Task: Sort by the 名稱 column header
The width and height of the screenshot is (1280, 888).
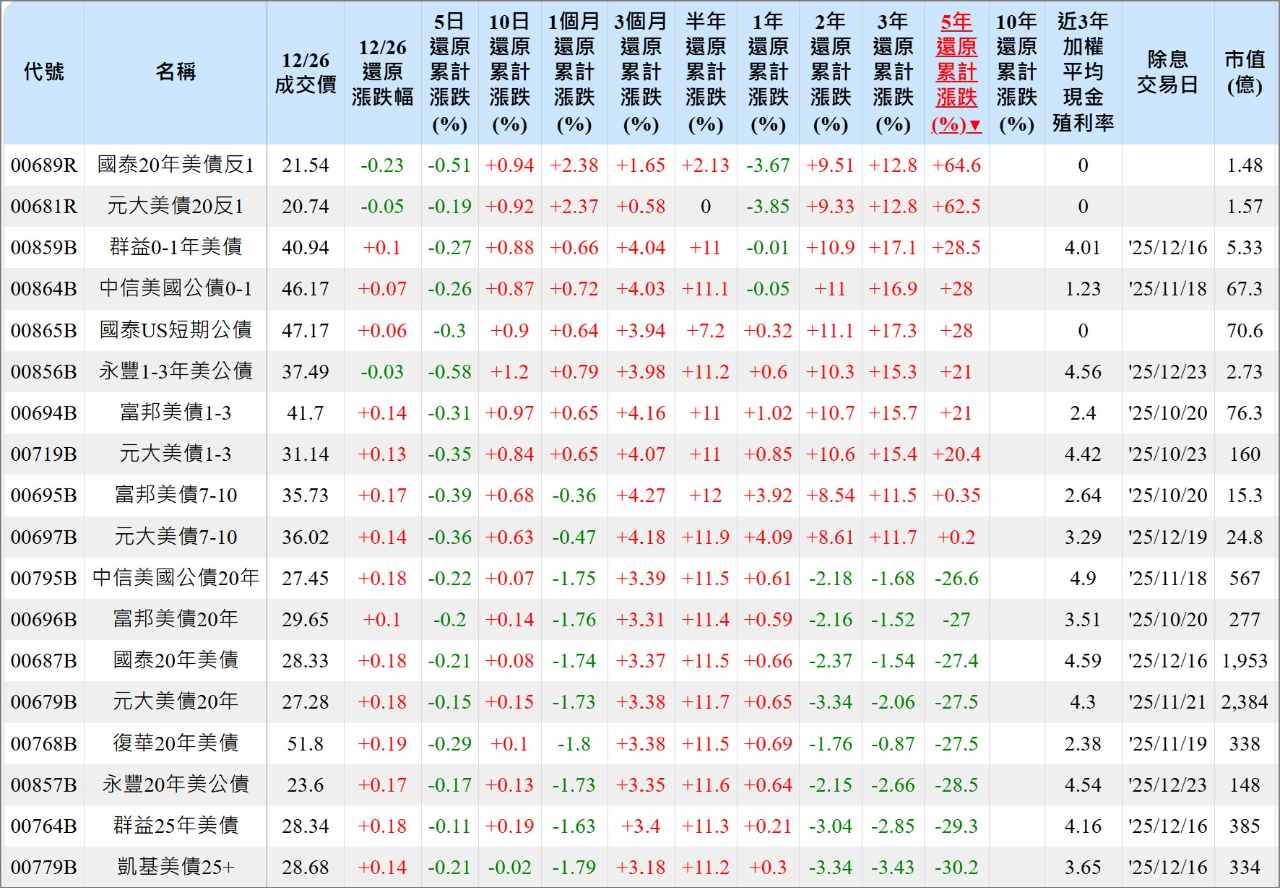Action: [175, 72]
